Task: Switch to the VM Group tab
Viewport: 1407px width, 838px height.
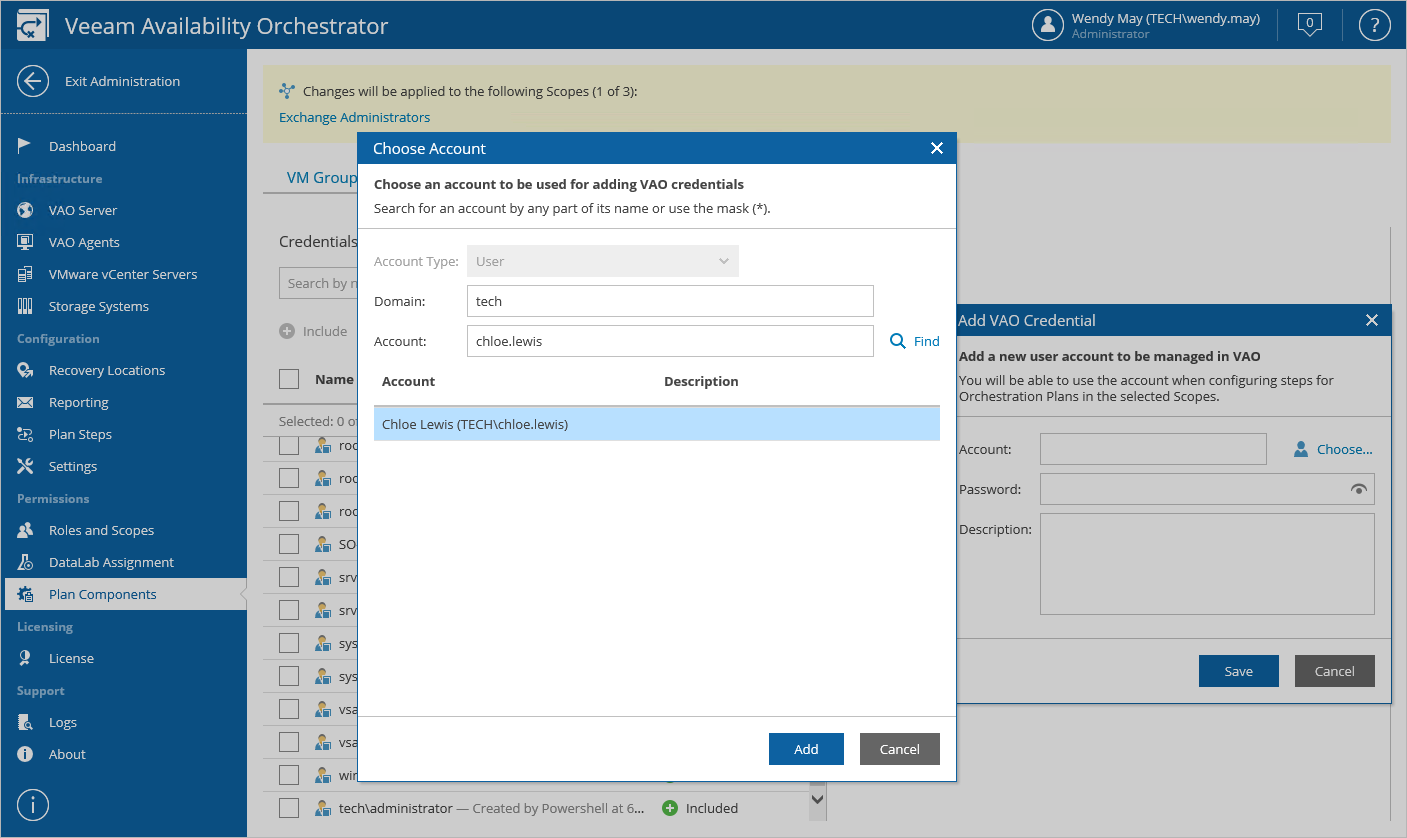Action: tap(321, 178)
